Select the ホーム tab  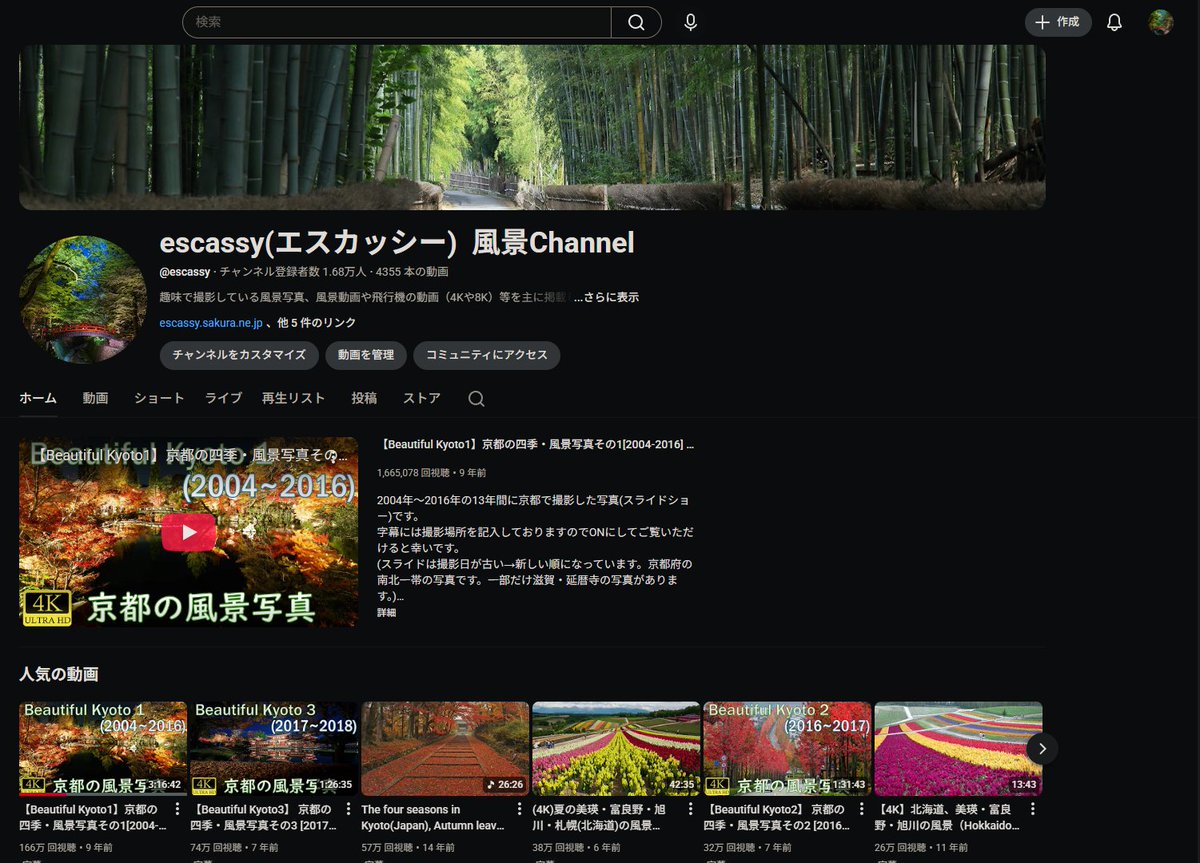[x=38, y=398]
